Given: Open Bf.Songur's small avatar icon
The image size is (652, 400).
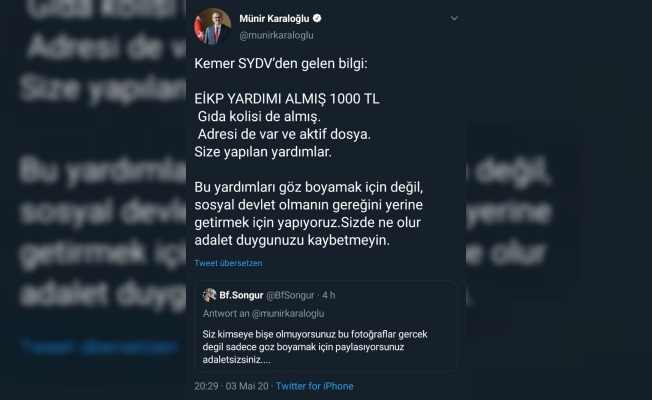Looking at the screenshot, I should 210,295.
